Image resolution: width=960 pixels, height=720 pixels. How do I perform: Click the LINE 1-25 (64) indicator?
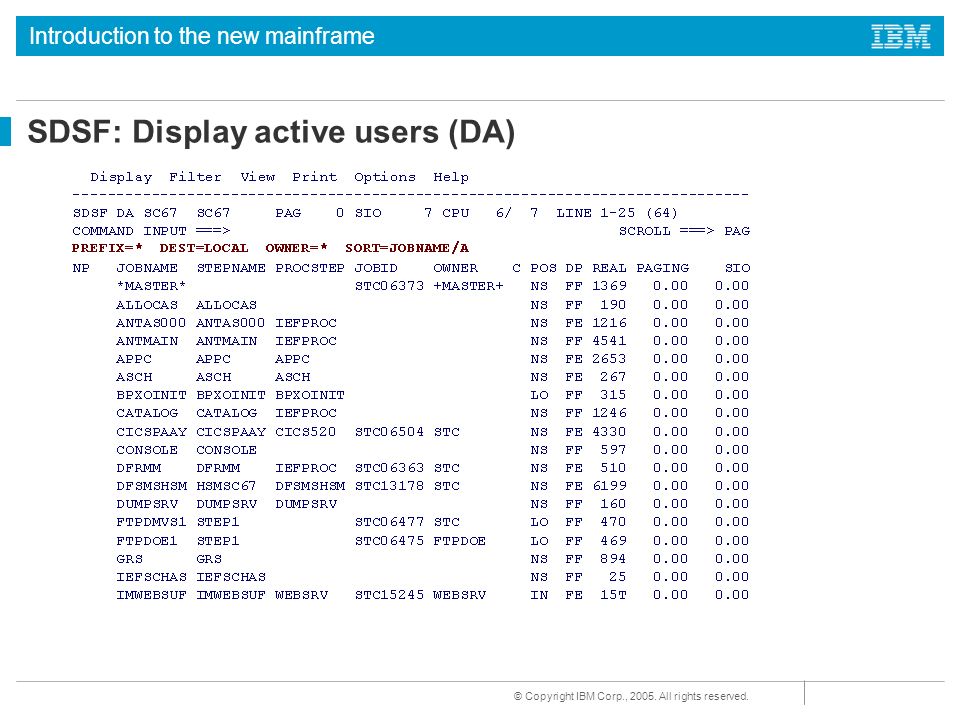[x=617, y=213]
